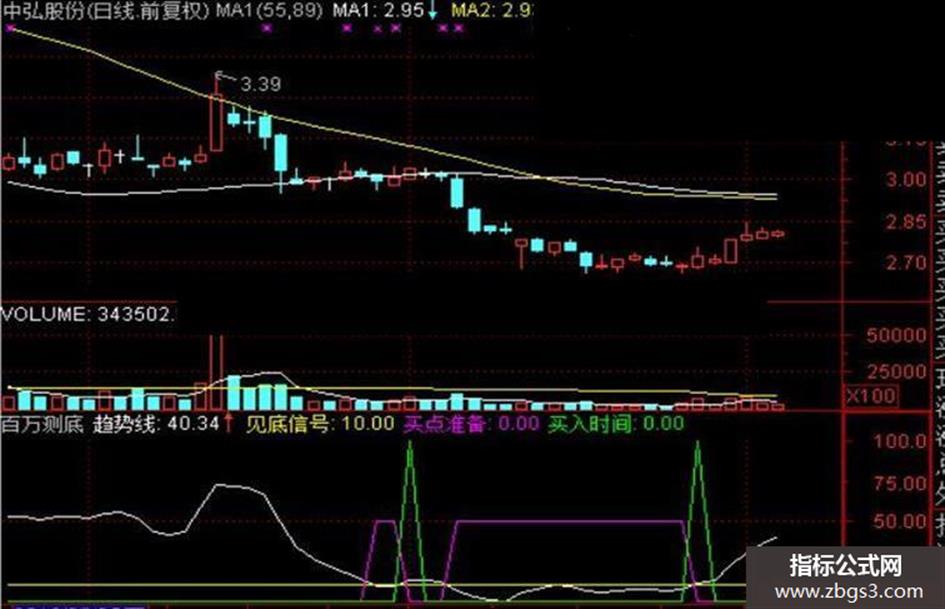This screenshot has width=945, height=609.
Task: Click the 3.39 high price annotation
Action: click(x=260, y=84)
